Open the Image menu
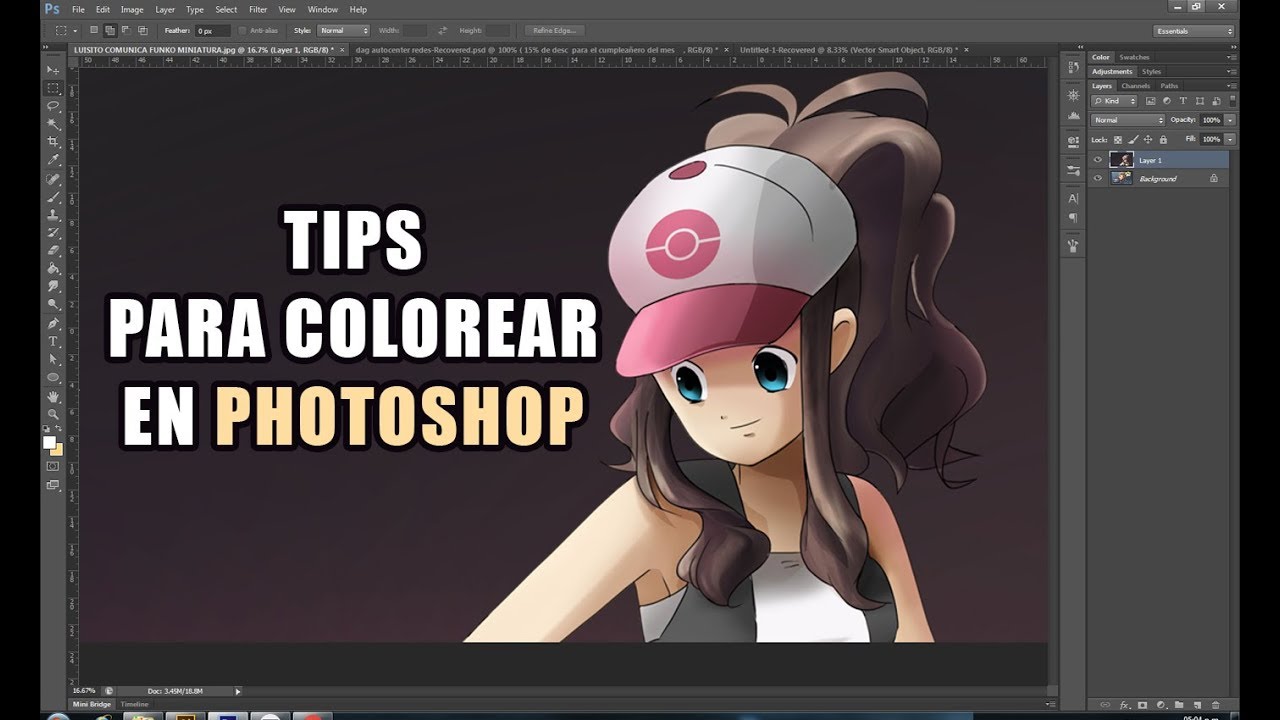This screenshot has width=1280, height=720. [x=132, y=9]
